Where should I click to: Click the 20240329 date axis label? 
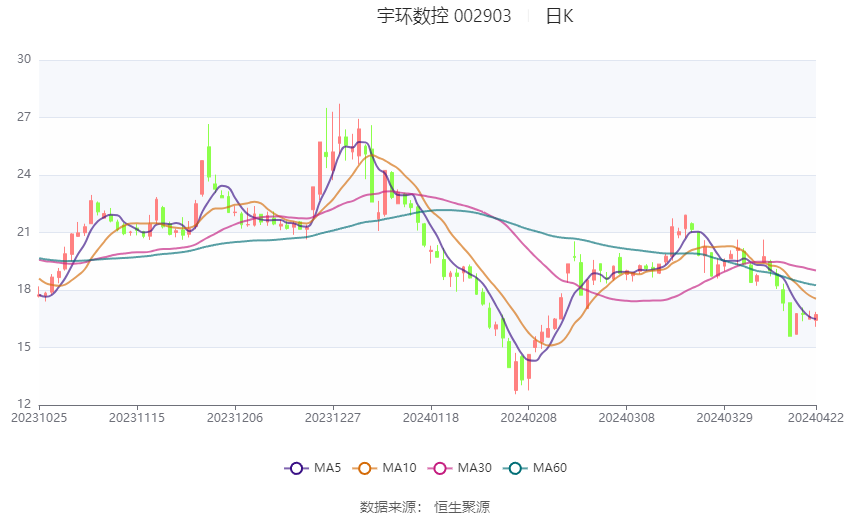(724, 418)
